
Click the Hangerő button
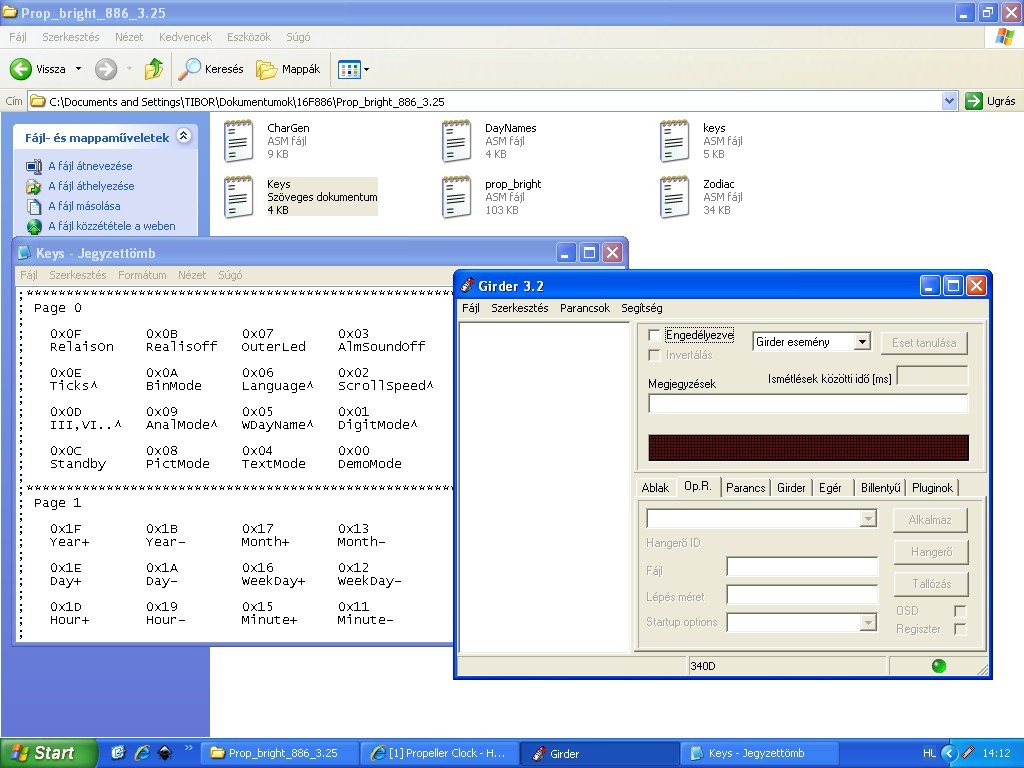pyautogui.click(x=930, y=552)
